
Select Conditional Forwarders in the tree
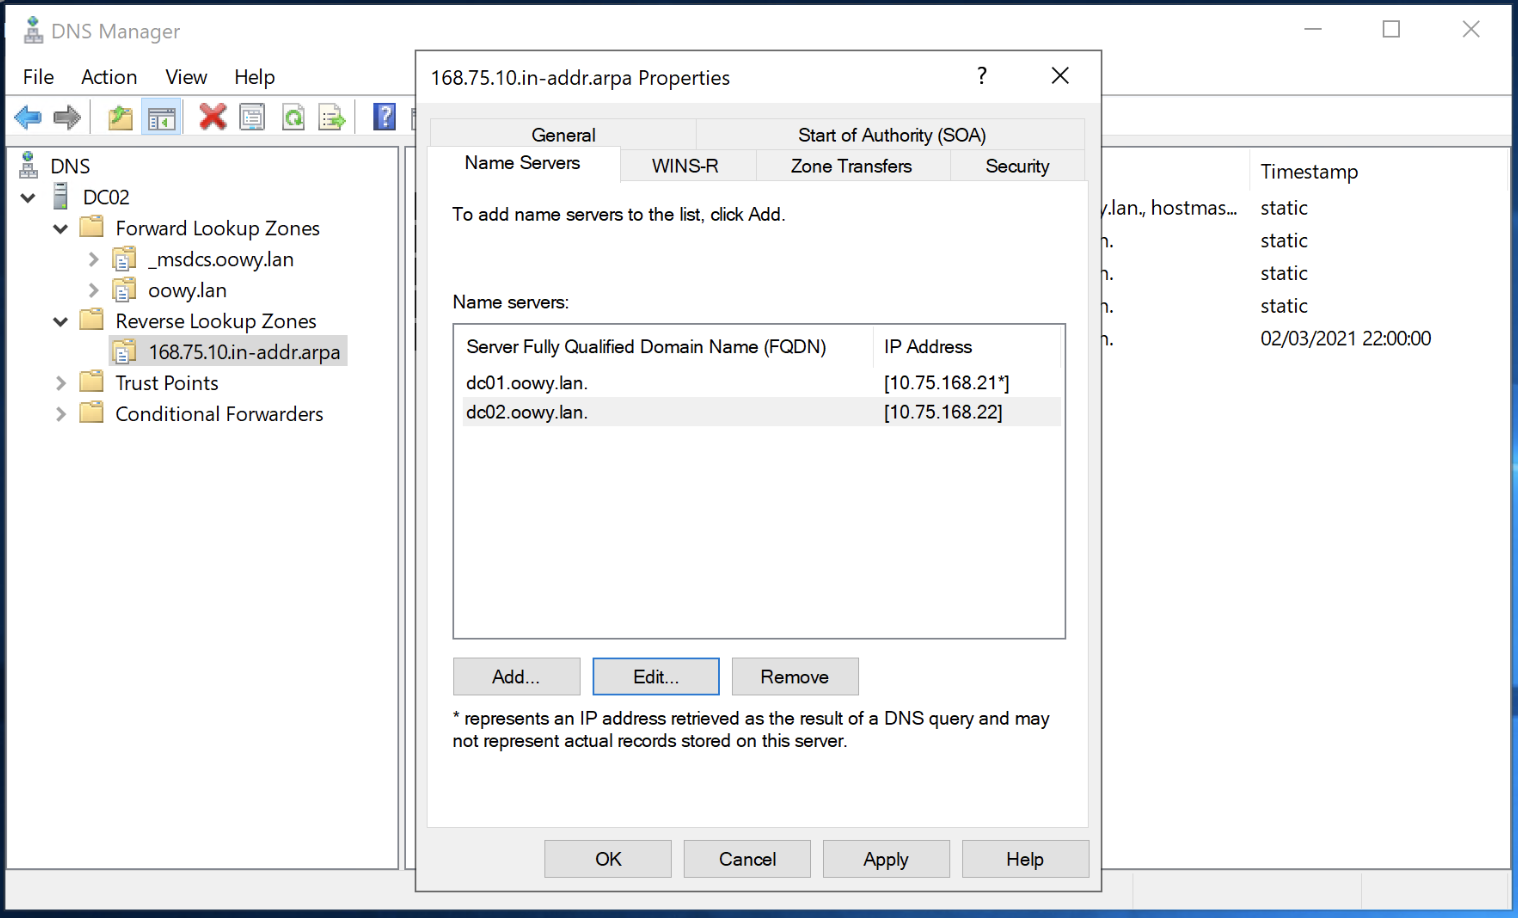coord(219,414)
